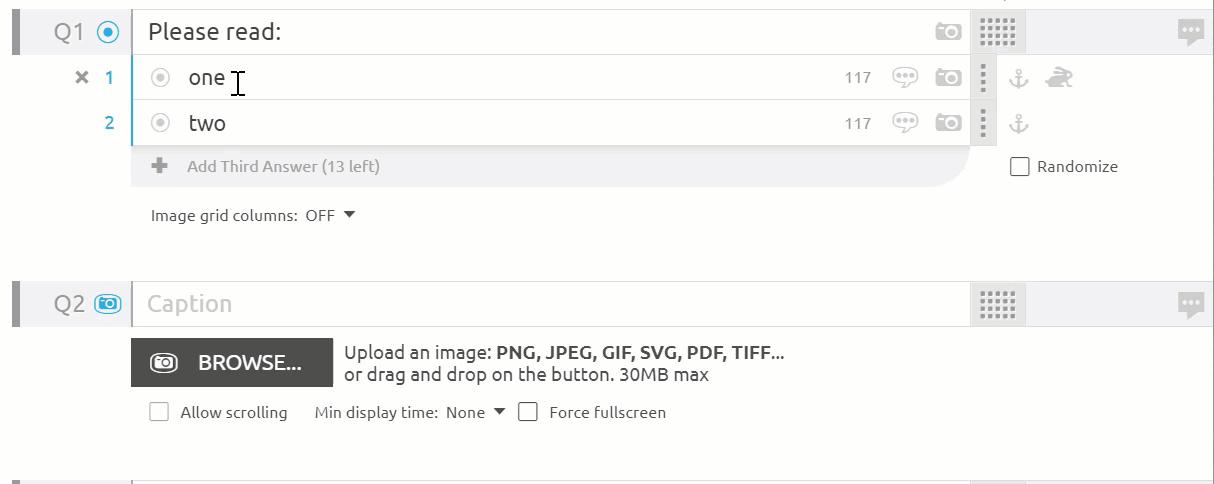Tick the Force fullscreen checkbox
The height and width of the screenshot is (484, 1214).
tap(528, 412)
